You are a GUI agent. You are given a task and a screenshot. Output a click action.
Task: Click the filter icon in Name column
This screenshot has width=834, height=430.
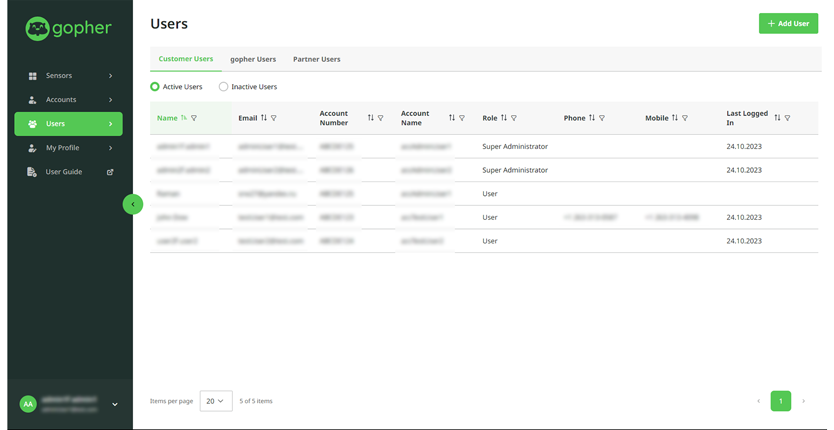click(194, 118)
